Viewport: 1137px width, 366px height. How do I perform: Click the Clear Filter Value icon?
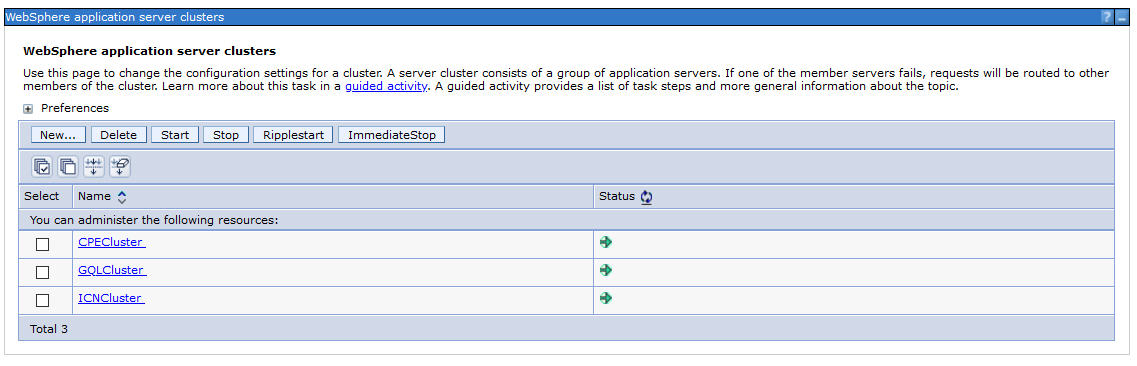[x=120, y=167]
